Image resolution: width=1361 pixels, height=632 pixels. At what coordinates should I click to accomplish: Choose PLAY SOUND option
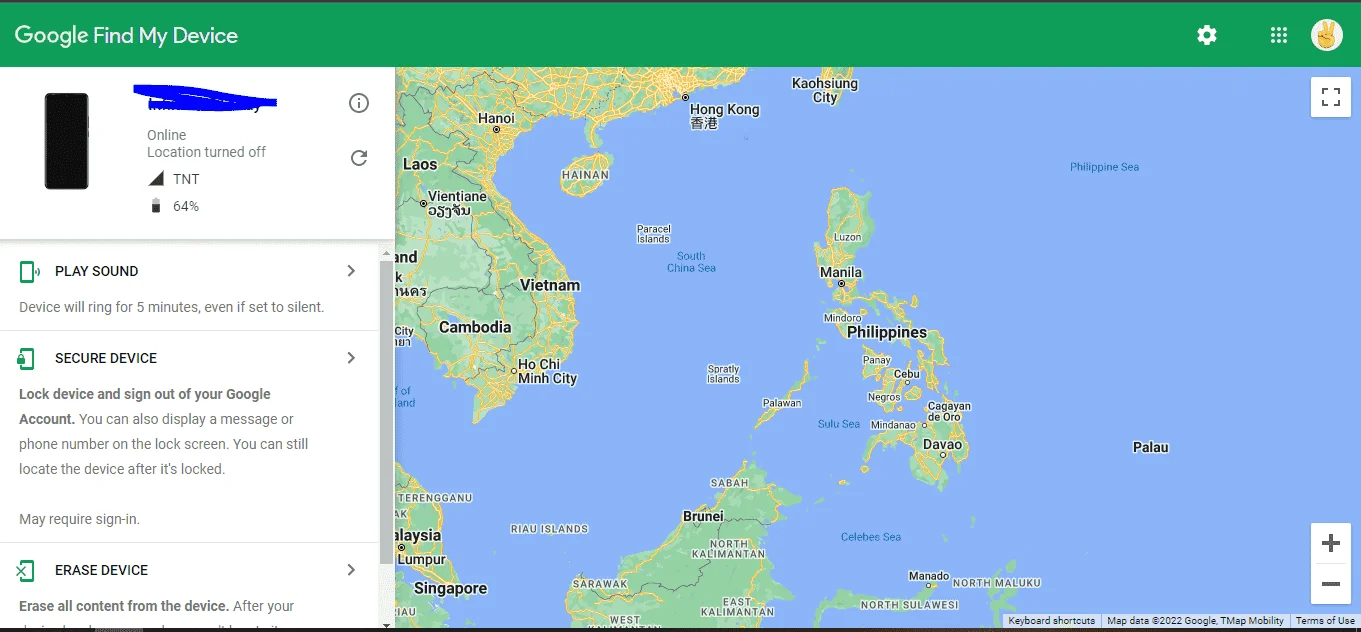tap(97, 271)
